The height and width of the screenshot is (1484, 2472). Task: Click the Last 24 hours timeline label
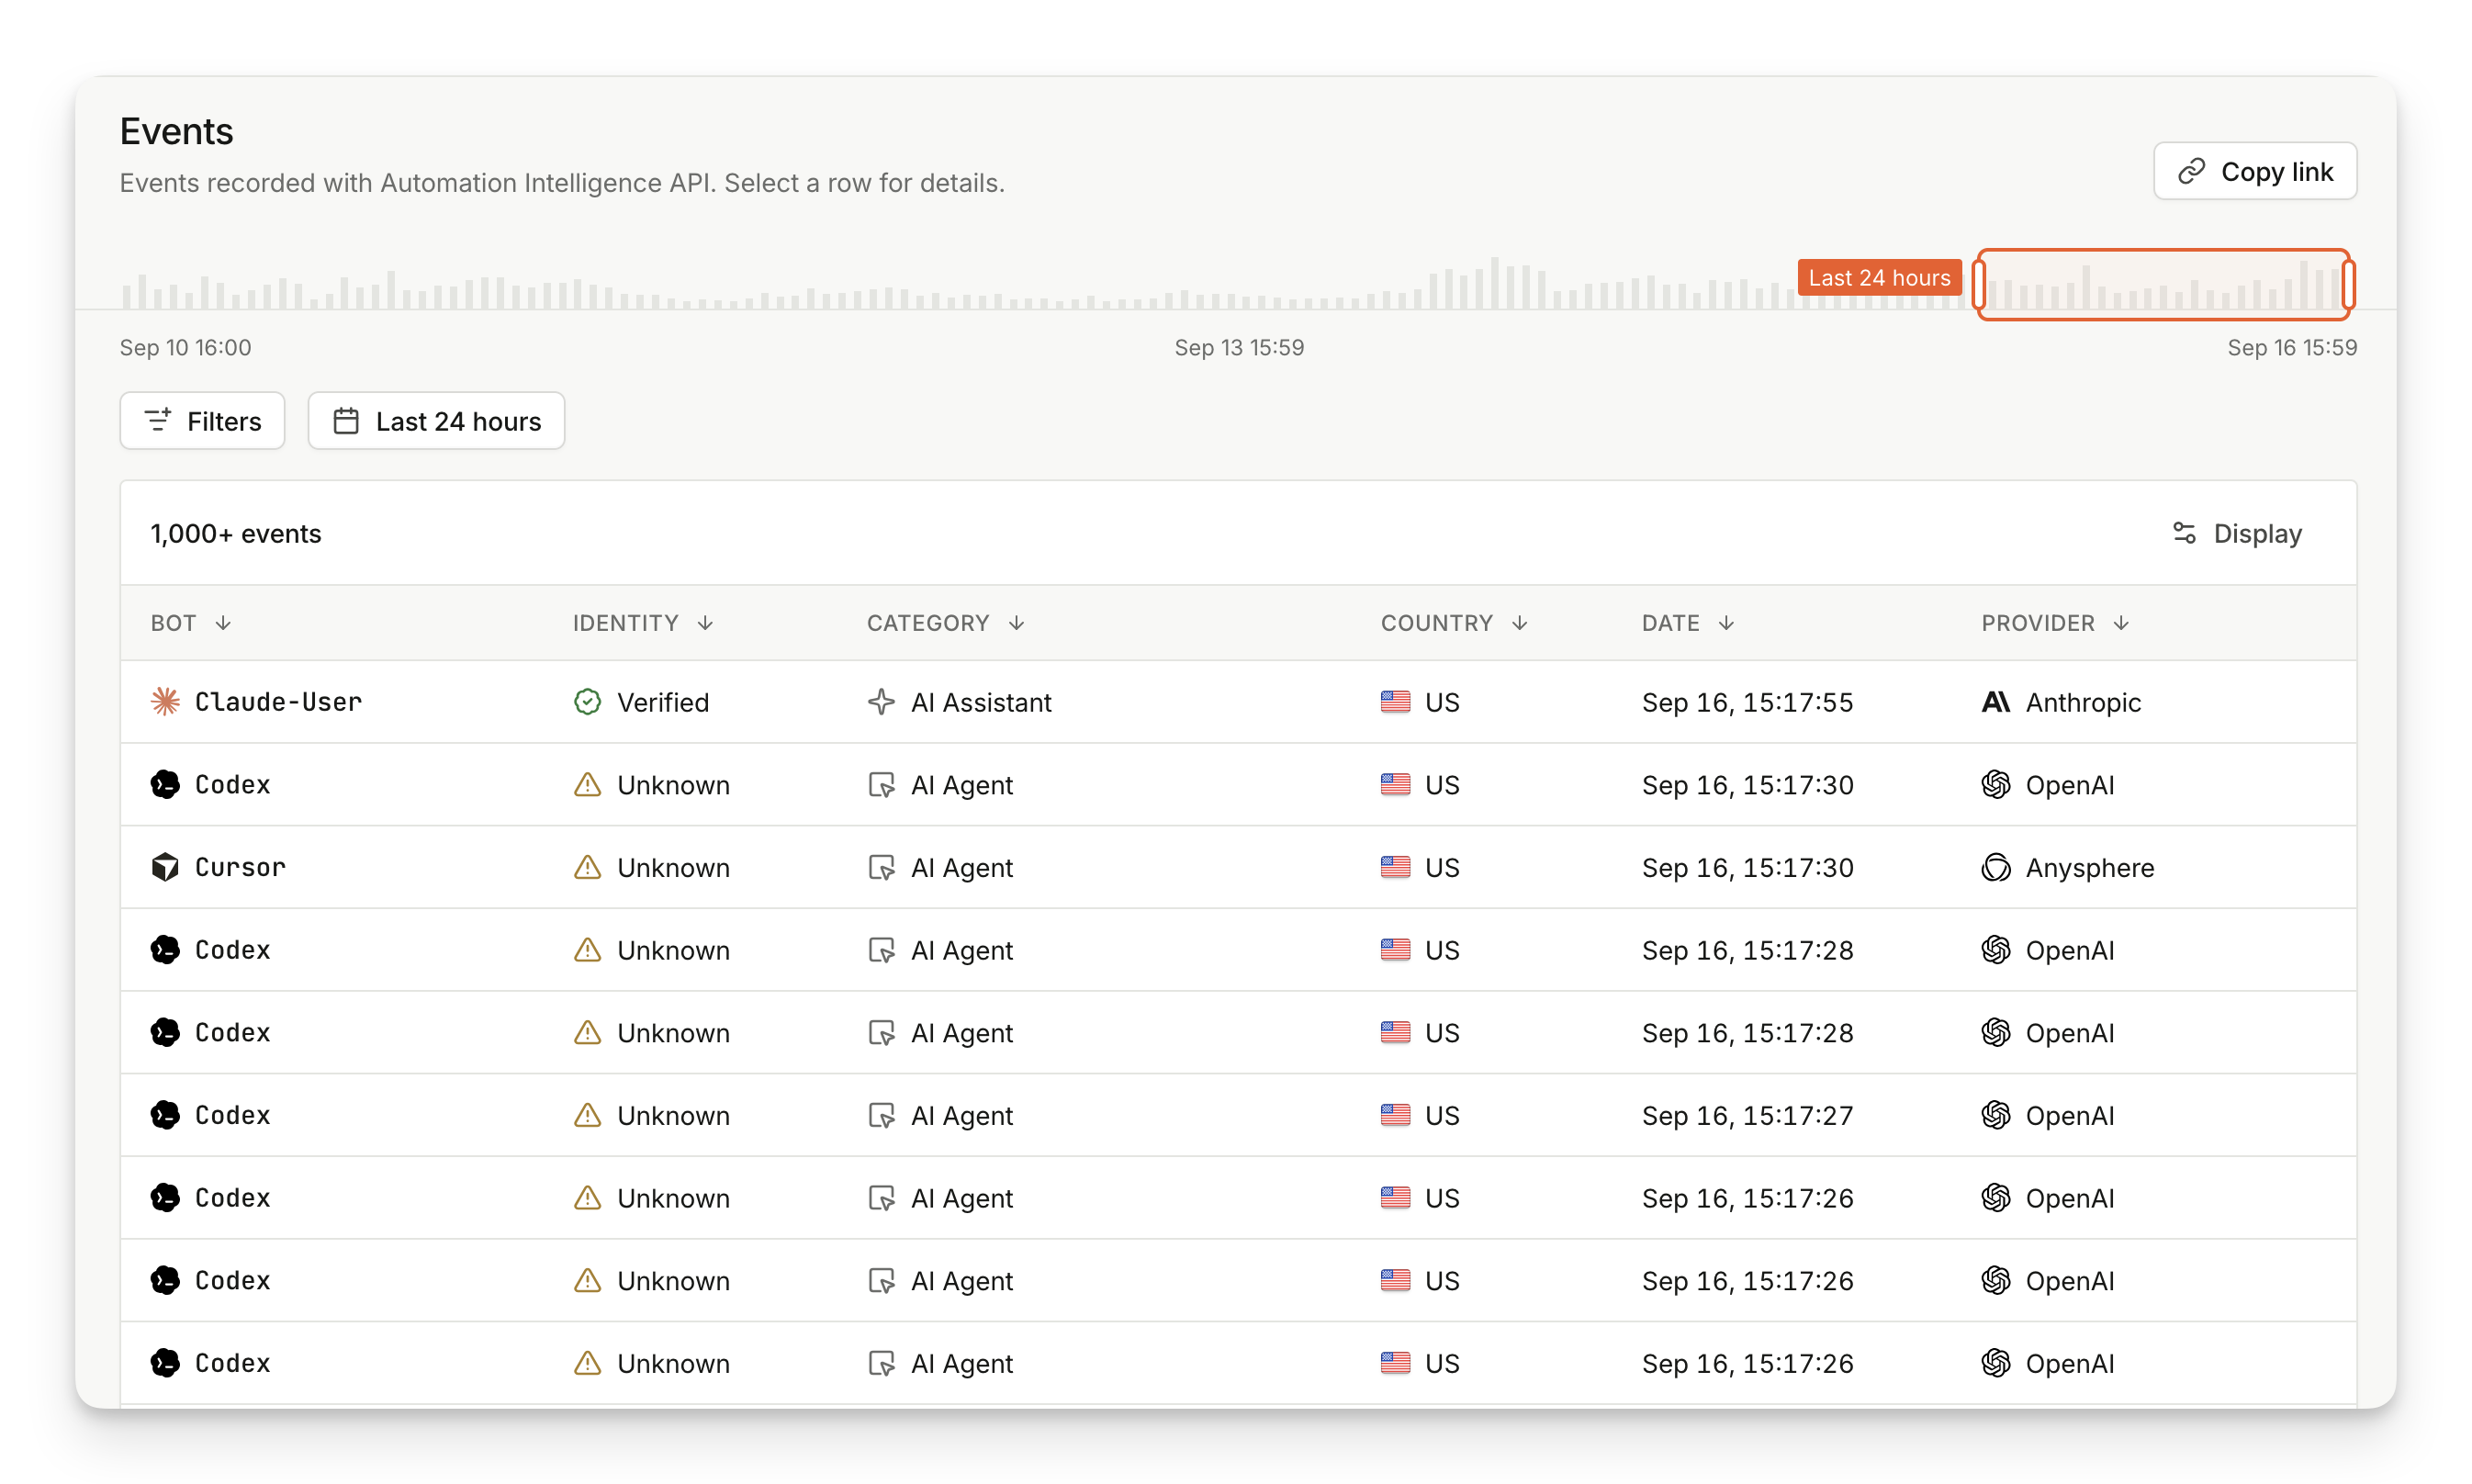(x=1879, y=277)
